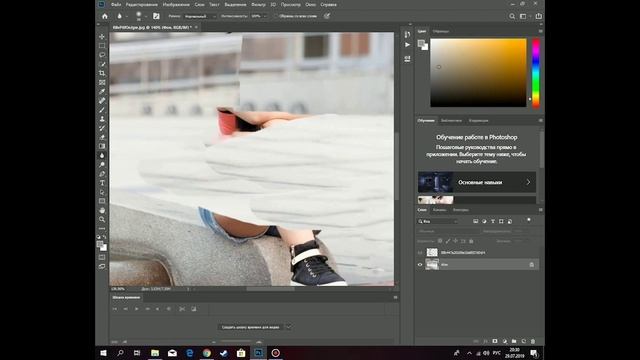The image size is (640, 360).
Task: Toggle adjustment layer filter icon
Action: [484, 221]
